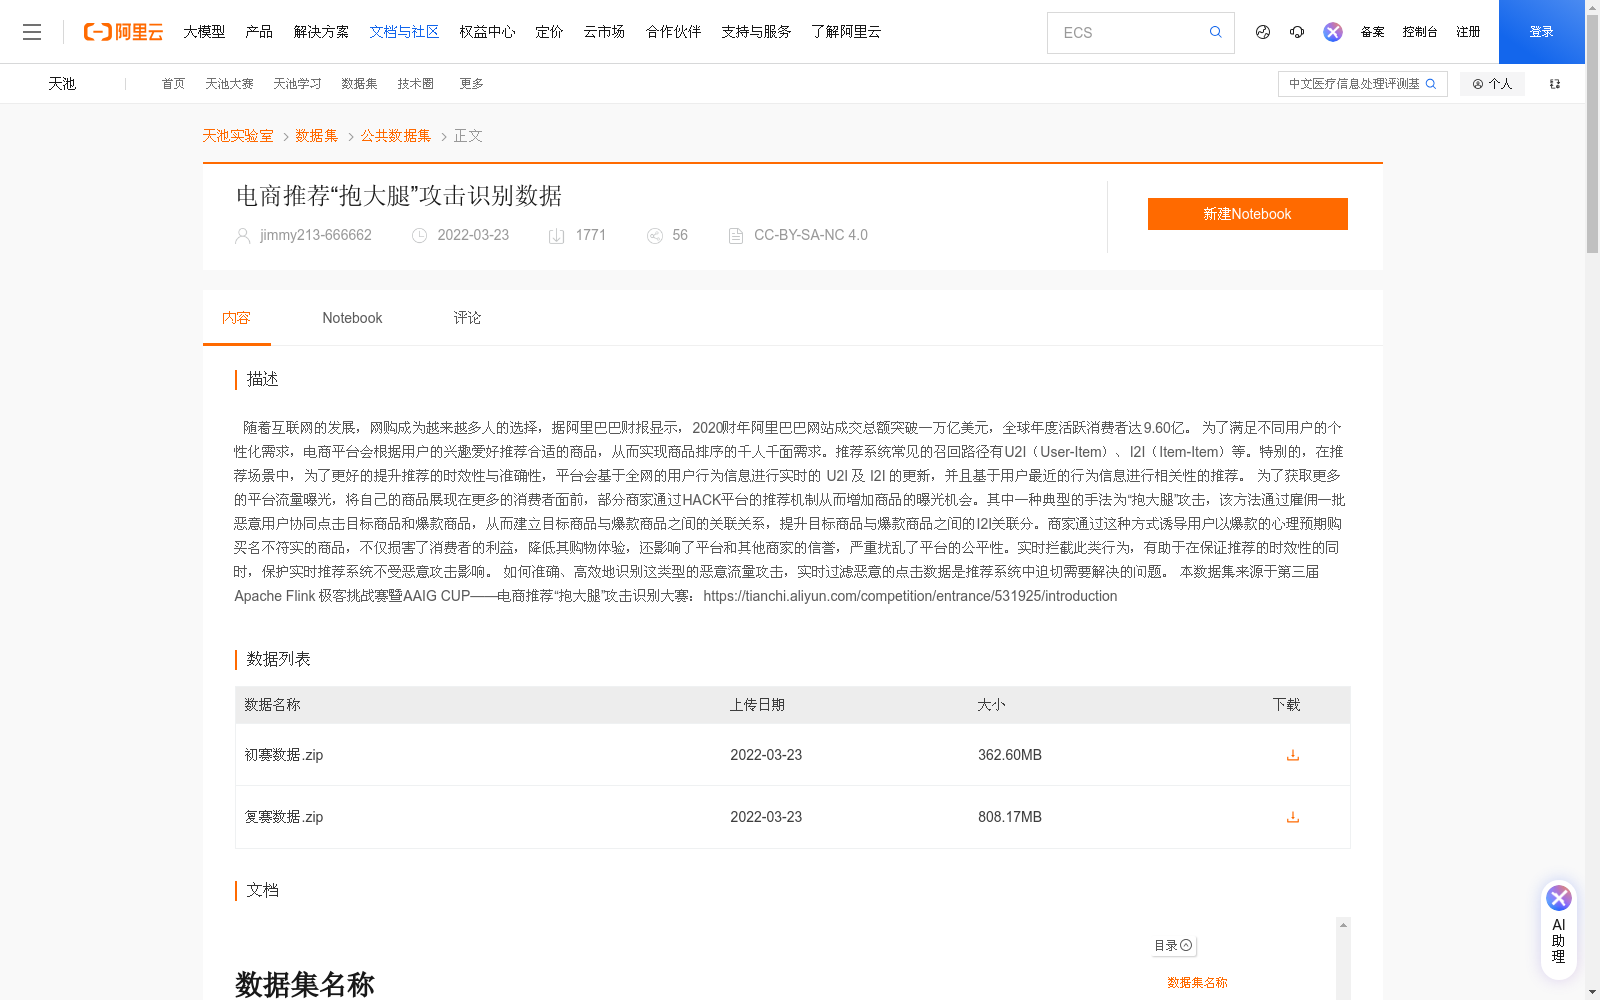
Task: Click the 阿里云 logo
Action: point(123,32)
